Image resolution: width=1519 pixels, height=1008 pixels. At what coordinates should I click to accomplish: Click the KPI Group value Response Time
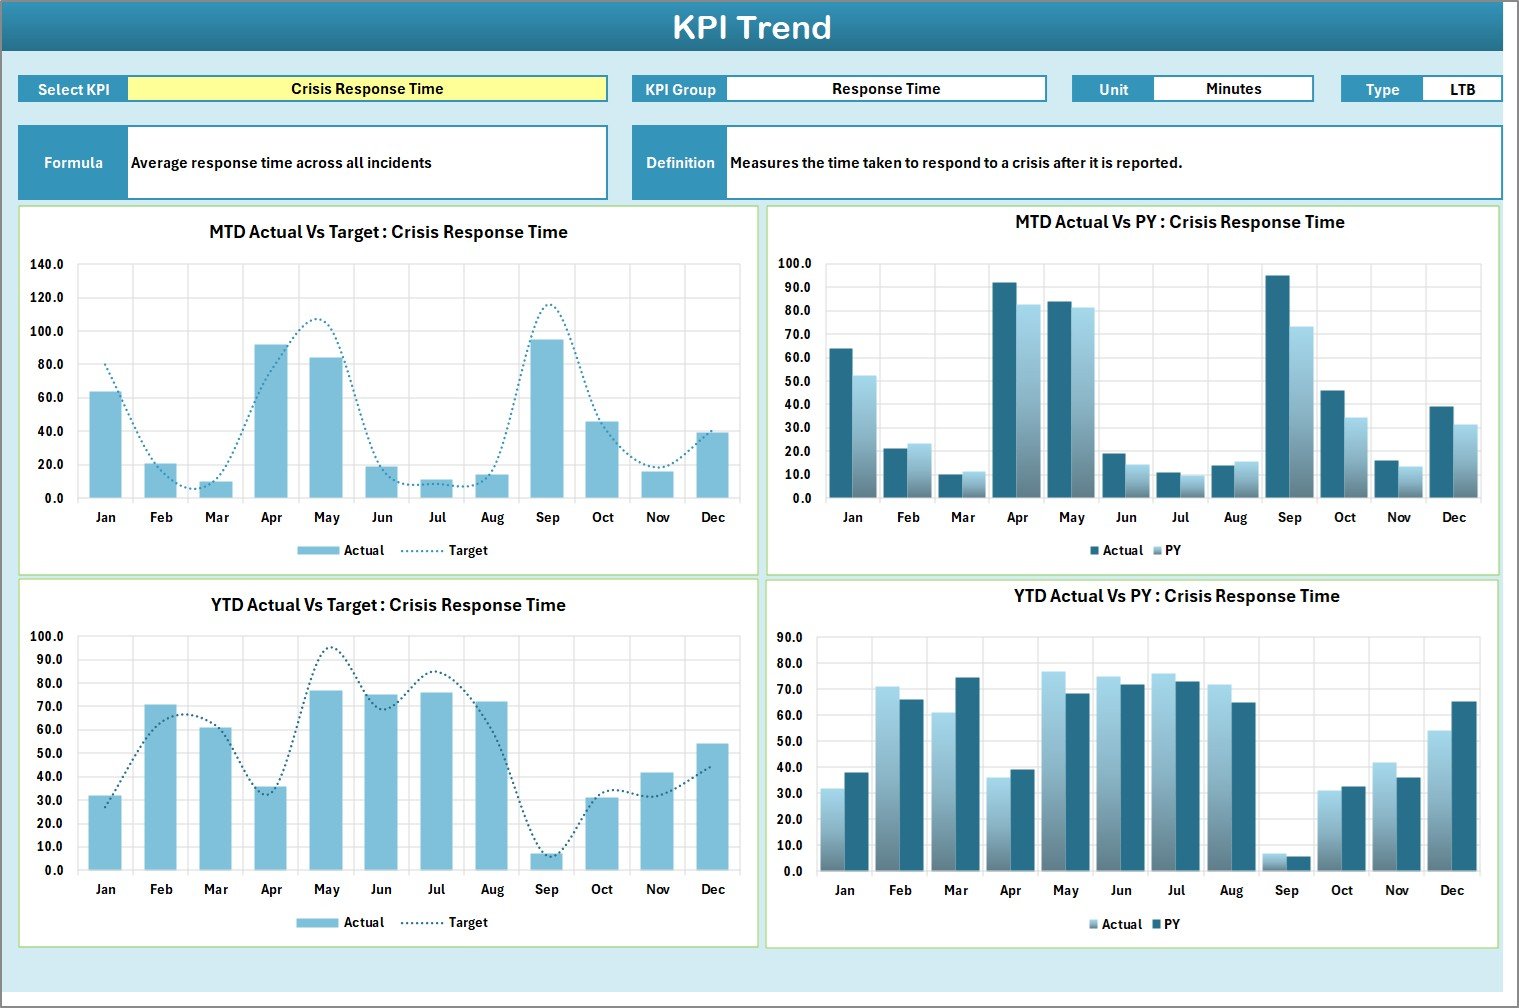coord(885,89)
